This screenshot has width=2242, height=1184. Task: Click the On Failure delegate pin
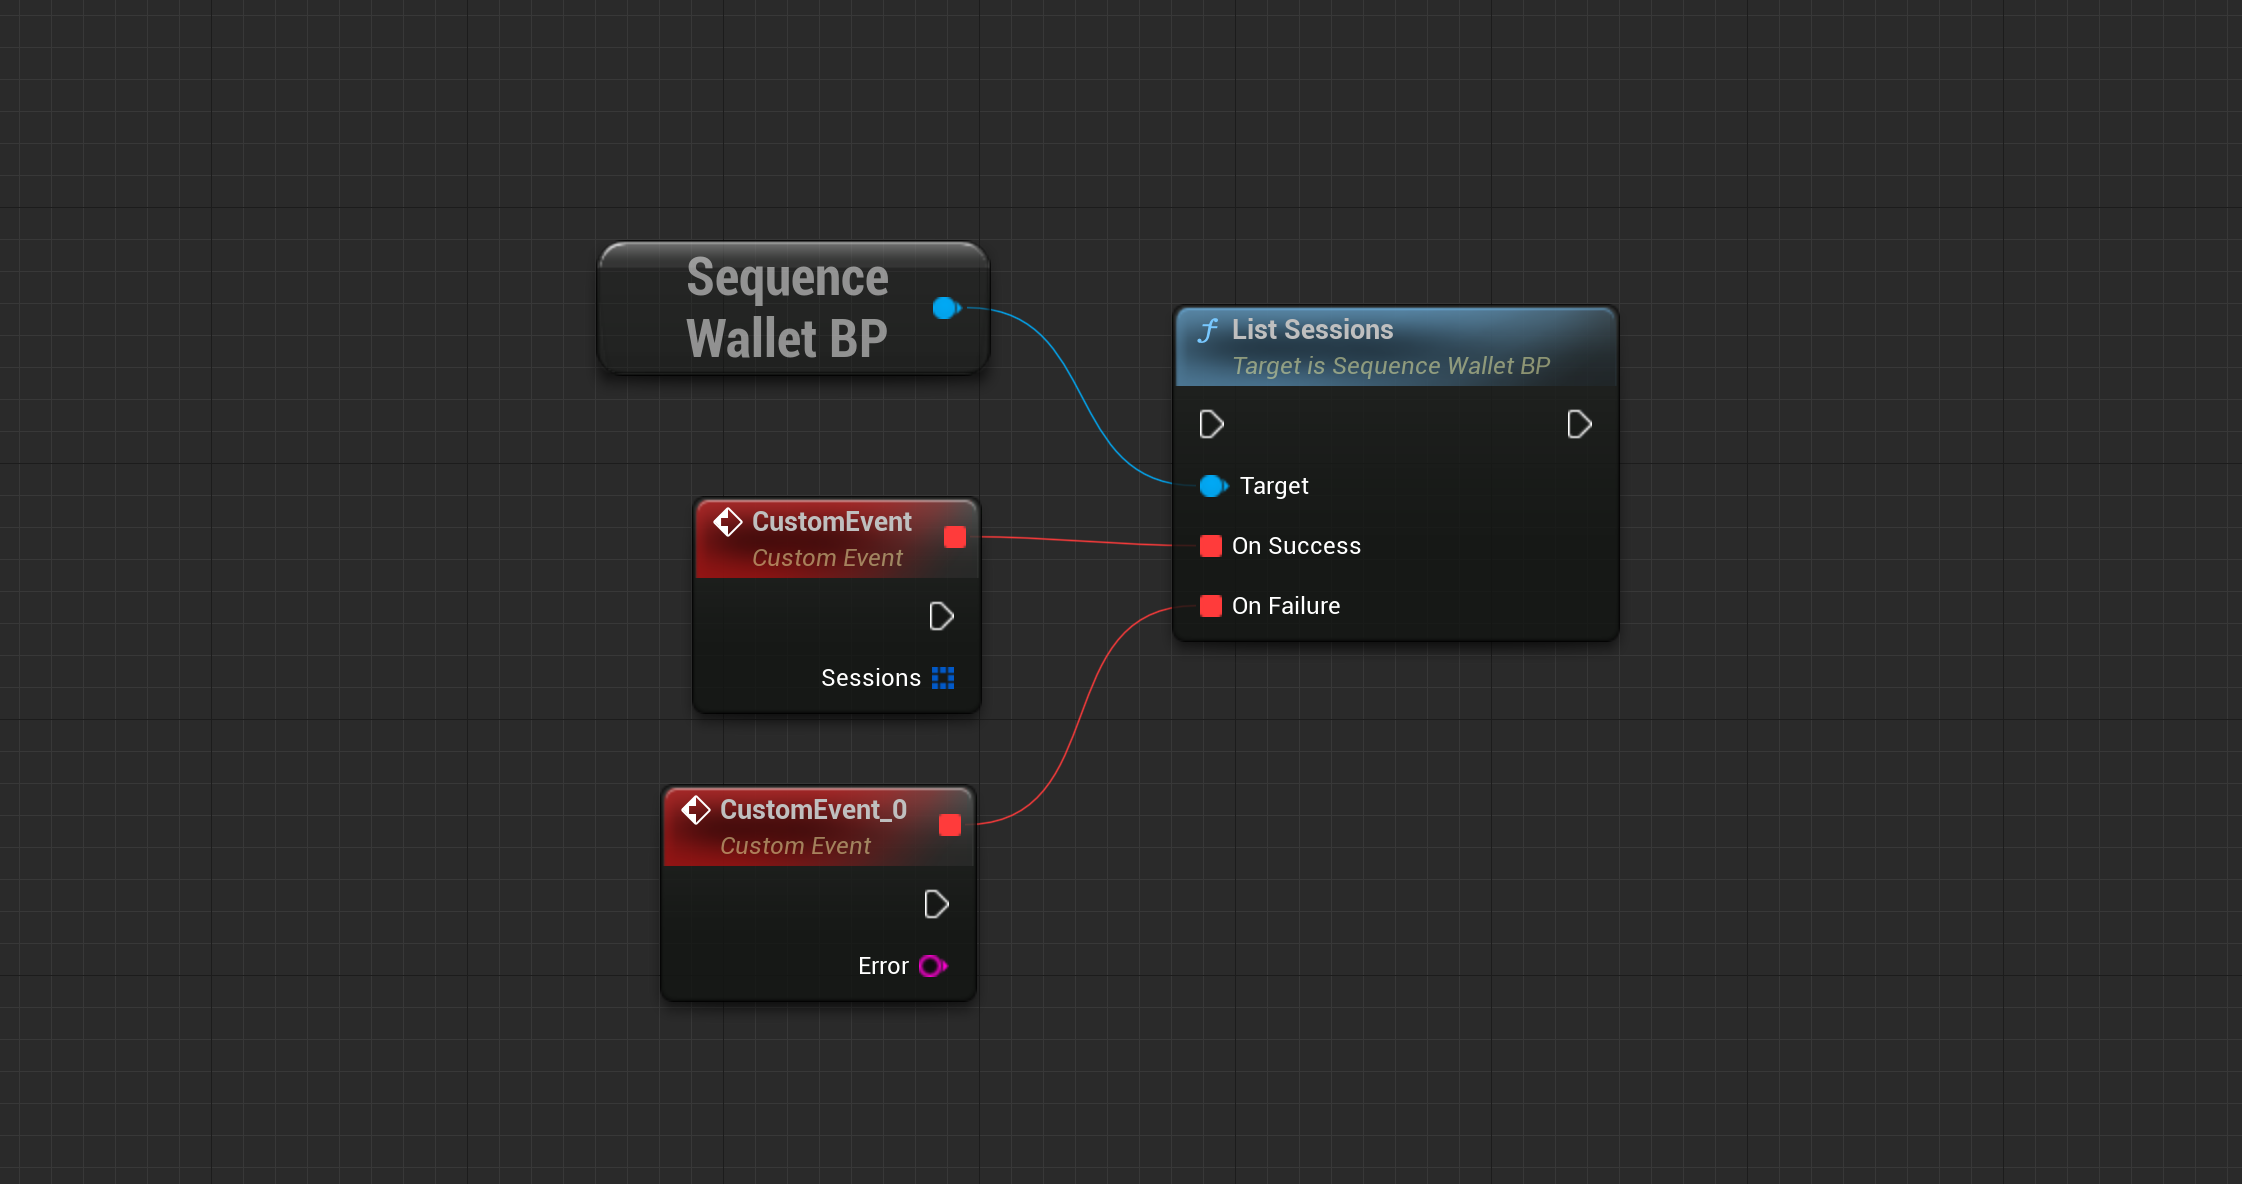[x=1211, y=606]
